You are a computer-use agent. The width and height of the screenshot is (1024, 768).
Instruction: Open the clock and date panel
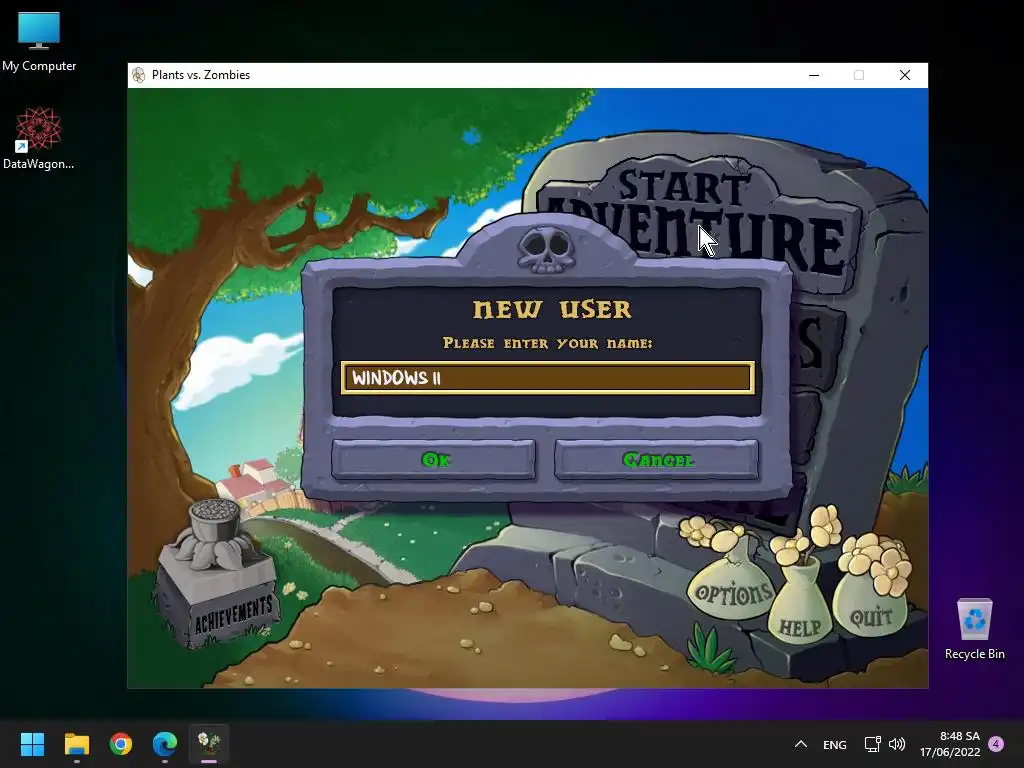(x=950, y=744)
